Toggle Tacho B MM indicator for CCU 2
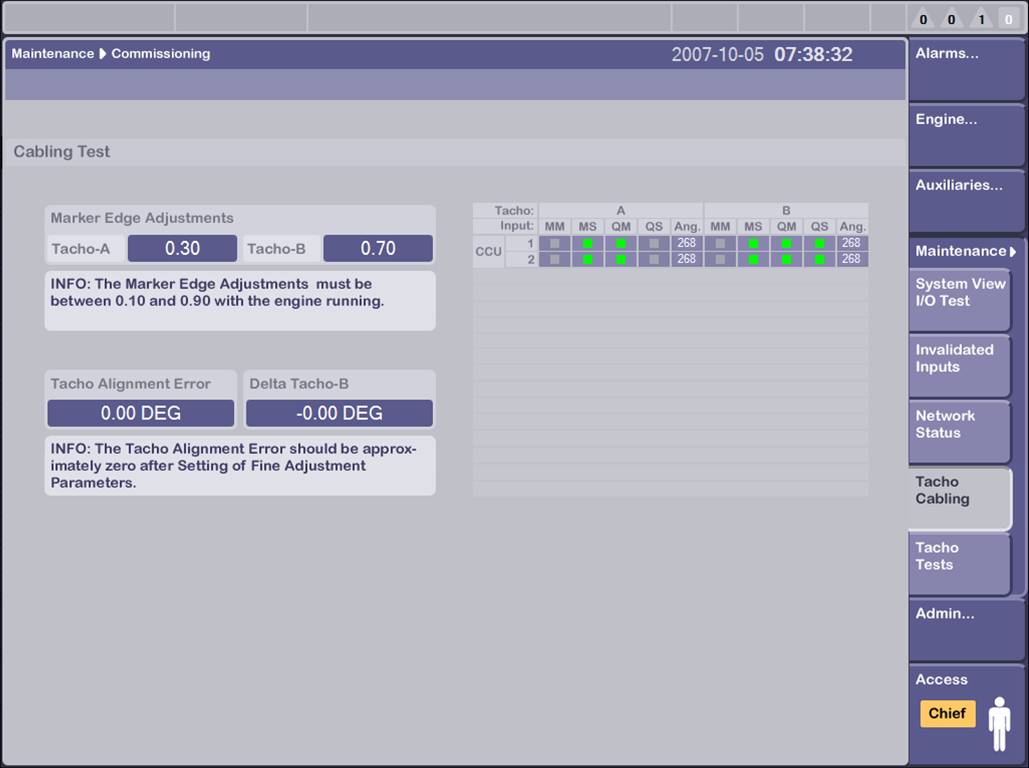The image size is (1029, 768). (x=720, y=259)
